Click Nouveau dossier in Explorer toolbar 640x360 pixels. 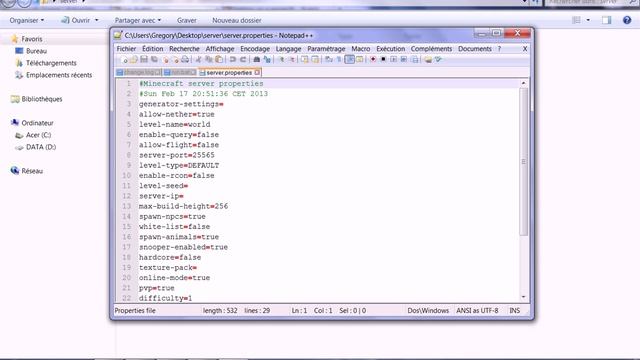pyautogui.click(x=237, y=20)
